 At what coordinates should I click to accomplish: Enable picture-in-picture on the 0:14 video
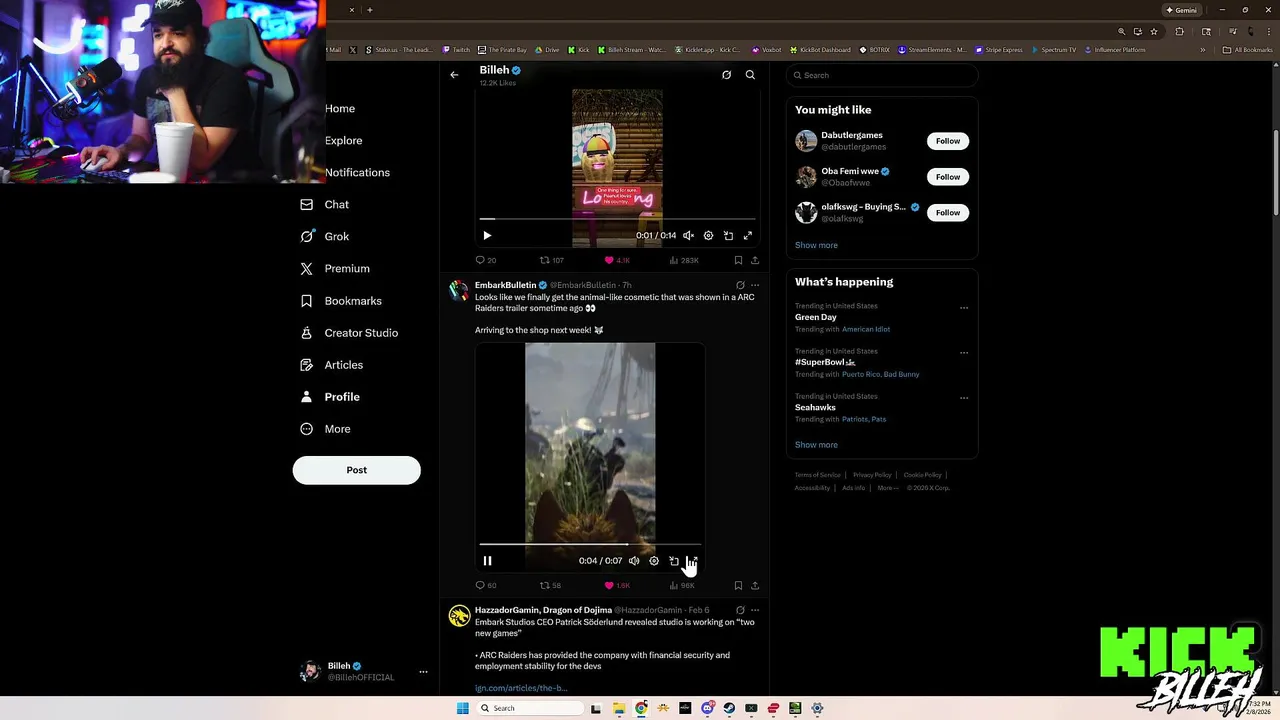click(728, 236)
